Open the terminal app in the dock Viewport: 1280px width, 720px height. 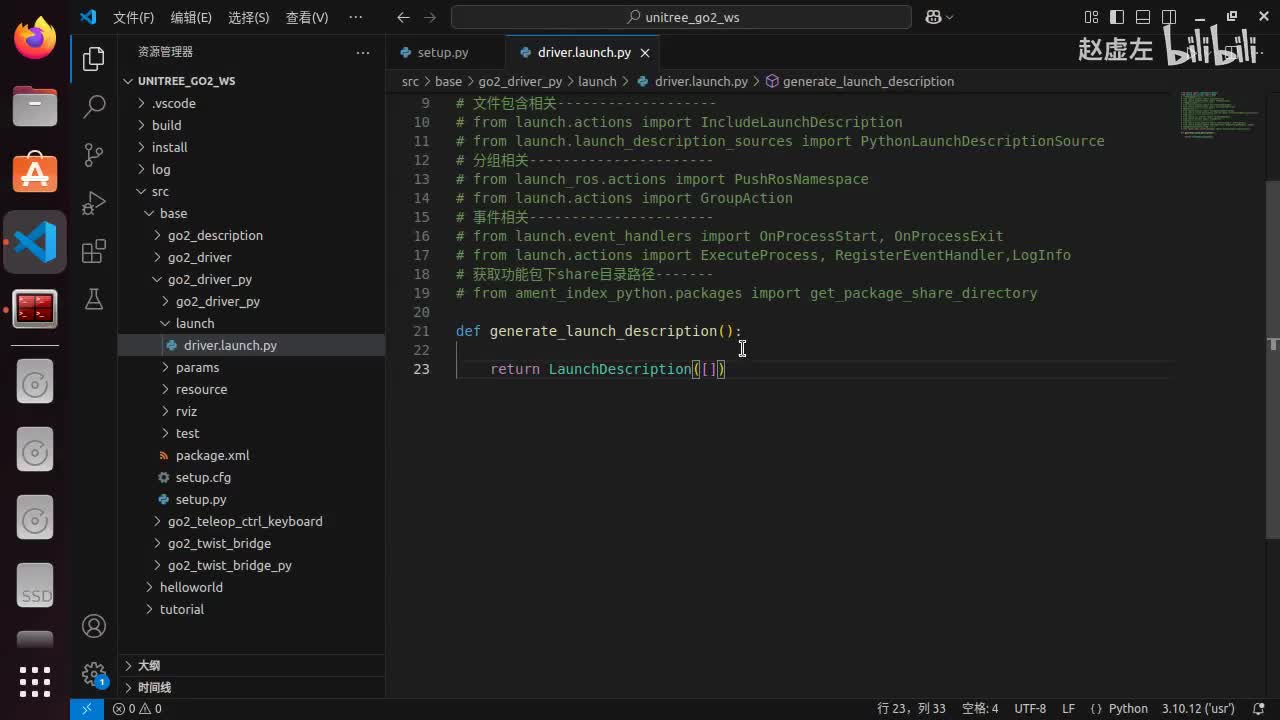[x=35, y=309]
